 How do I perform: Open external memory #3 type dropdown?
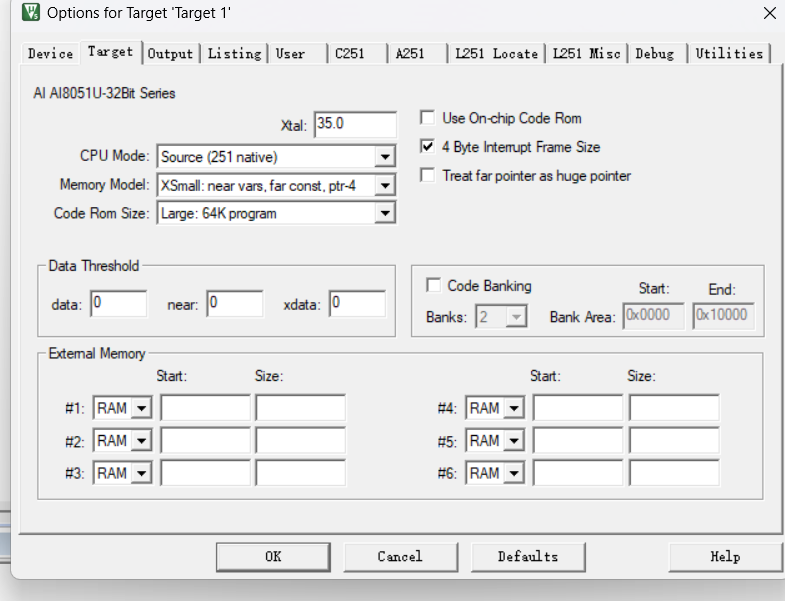[142, 473]
